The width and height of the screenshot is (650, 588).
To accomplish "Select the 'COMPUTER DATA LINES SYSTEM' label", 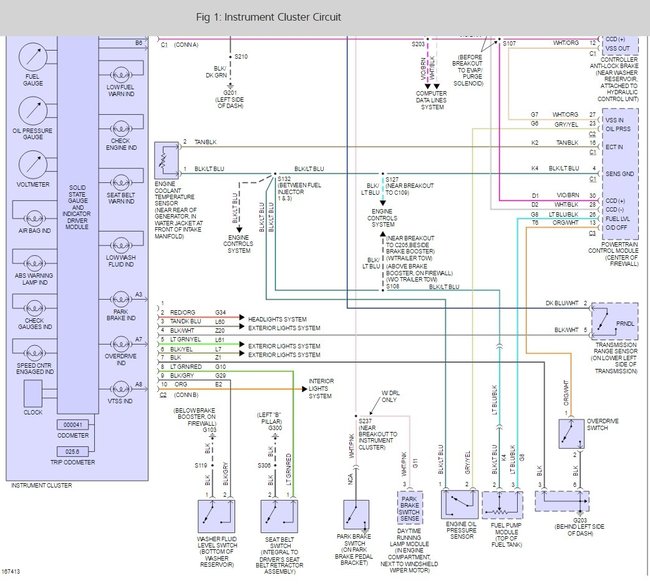I will (432, 100).
